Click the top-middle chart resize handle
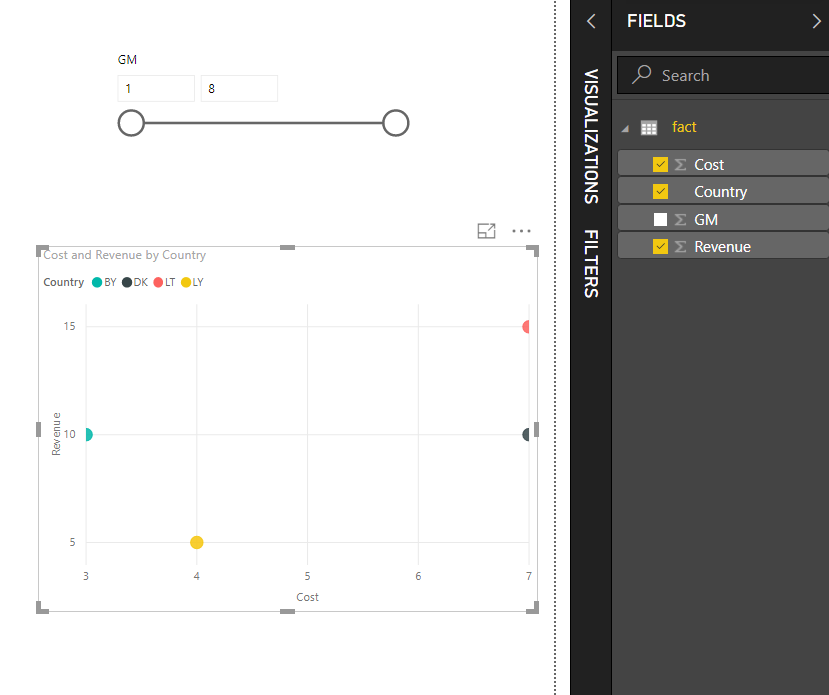The image size is (829, 695). point(287,247)
